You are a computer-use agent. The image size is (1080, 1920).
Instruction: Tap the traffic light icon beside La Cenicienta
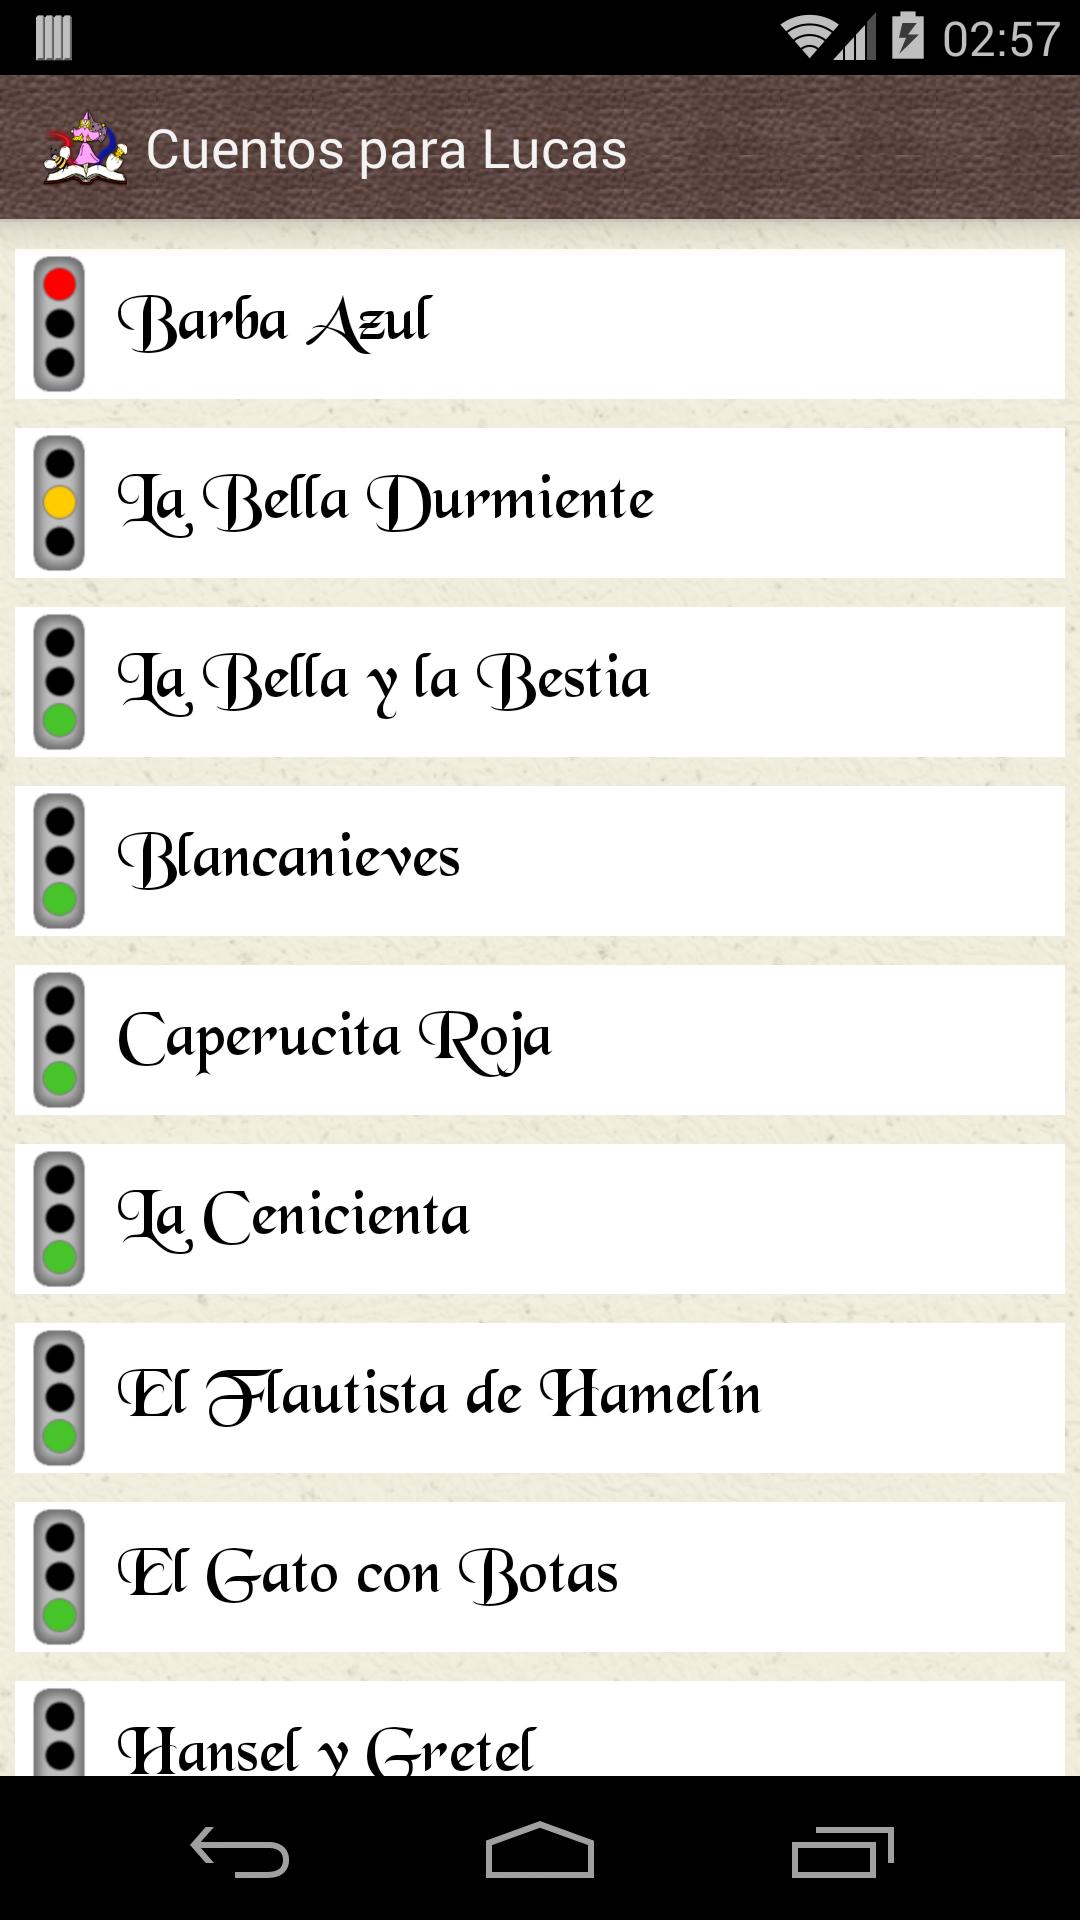59,1219
